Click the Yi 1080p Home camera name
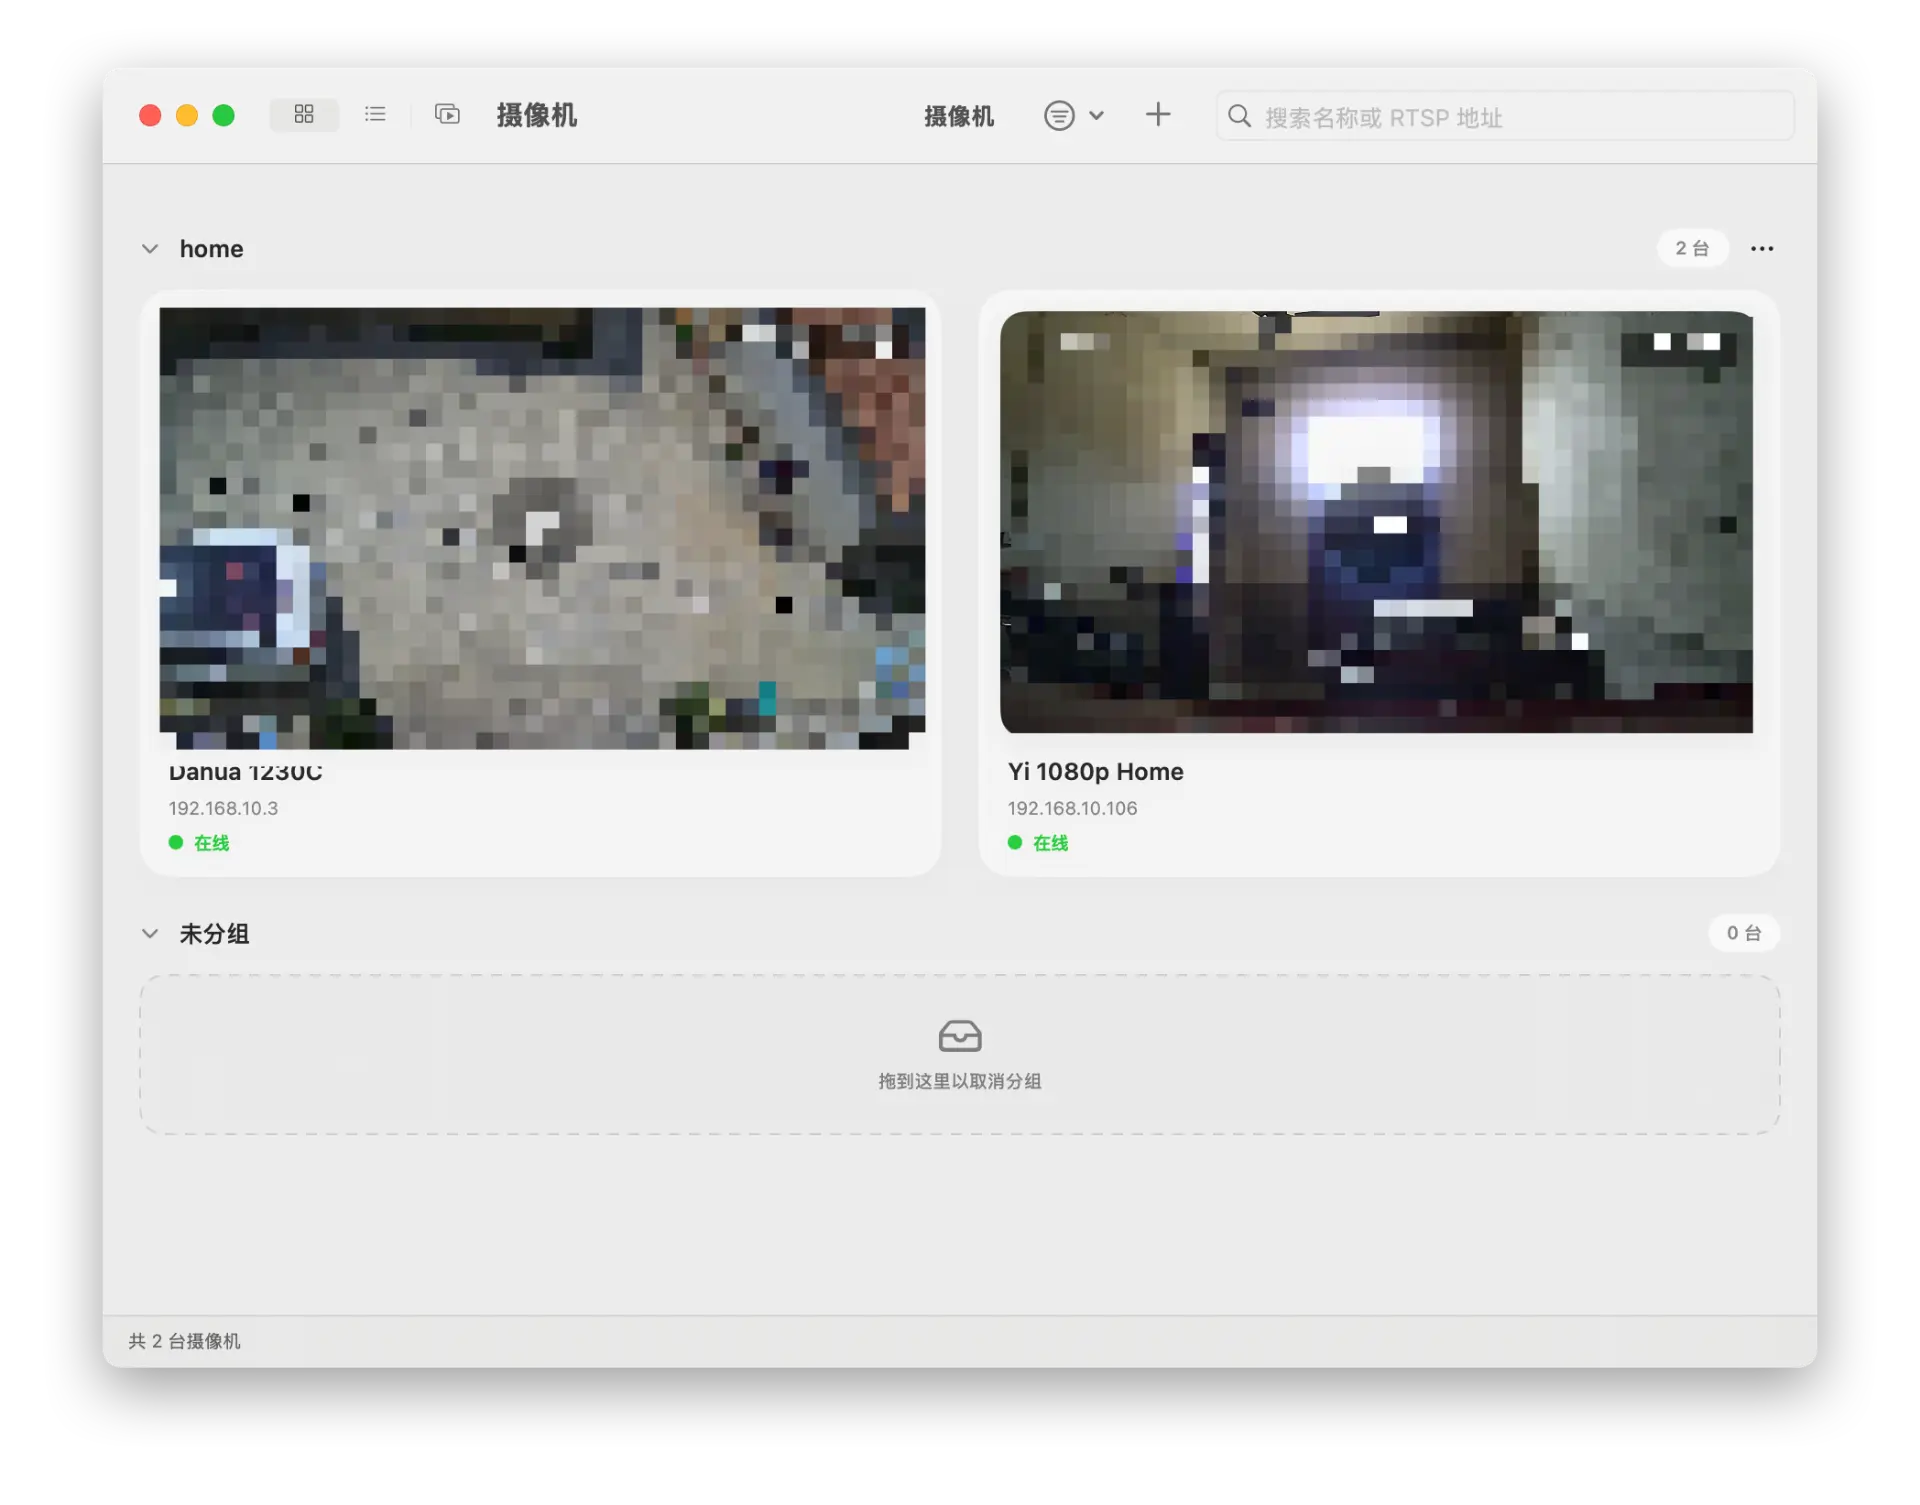This screenshot has width=1920, height=1505. coord(1095,771)
